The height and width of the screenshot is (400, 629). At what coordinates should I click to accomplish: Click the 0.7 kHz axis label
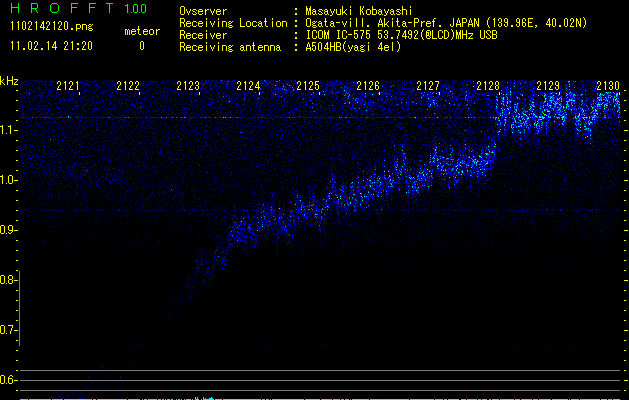9,330
